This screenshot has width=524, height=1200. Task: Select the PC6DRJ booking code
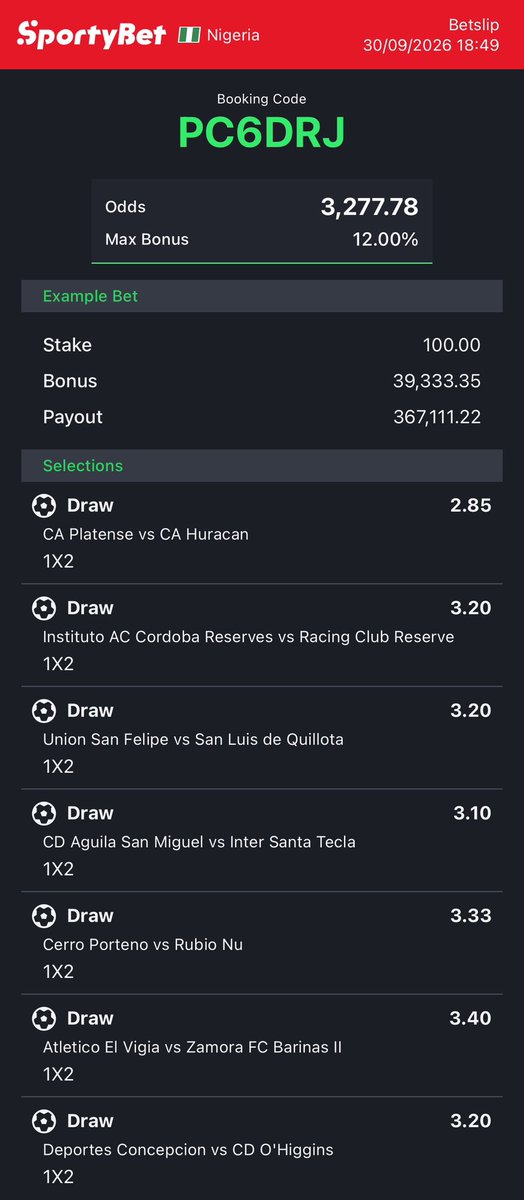coord(262,133)
